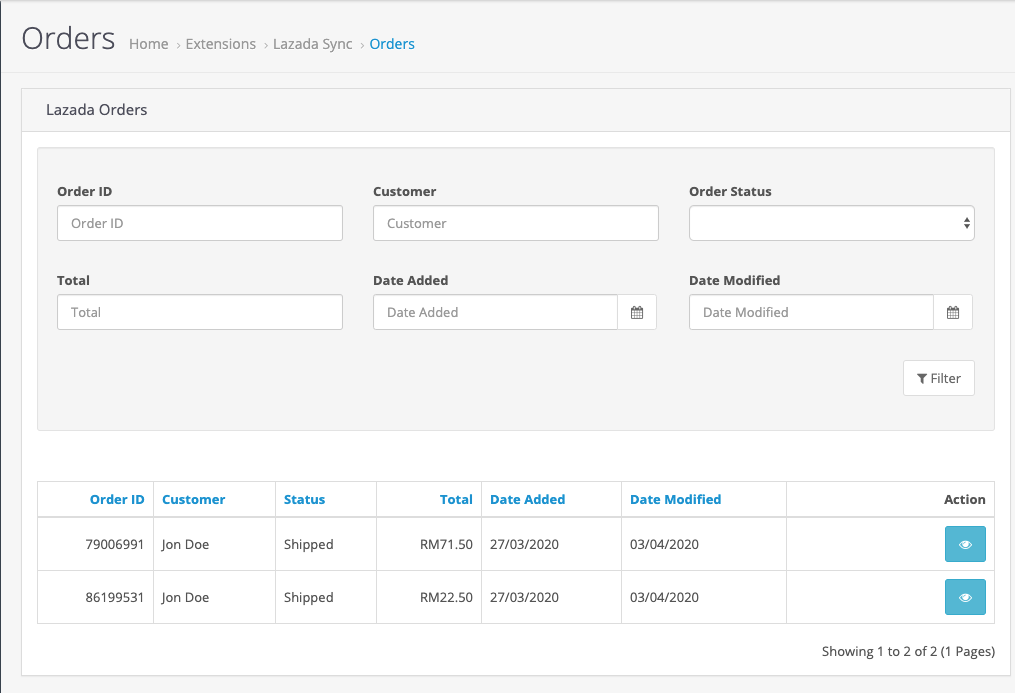Click the Date Modified text field
The height and width of the screenshot is (693, 1015).
pyautogui.click(x=811, y=313)
